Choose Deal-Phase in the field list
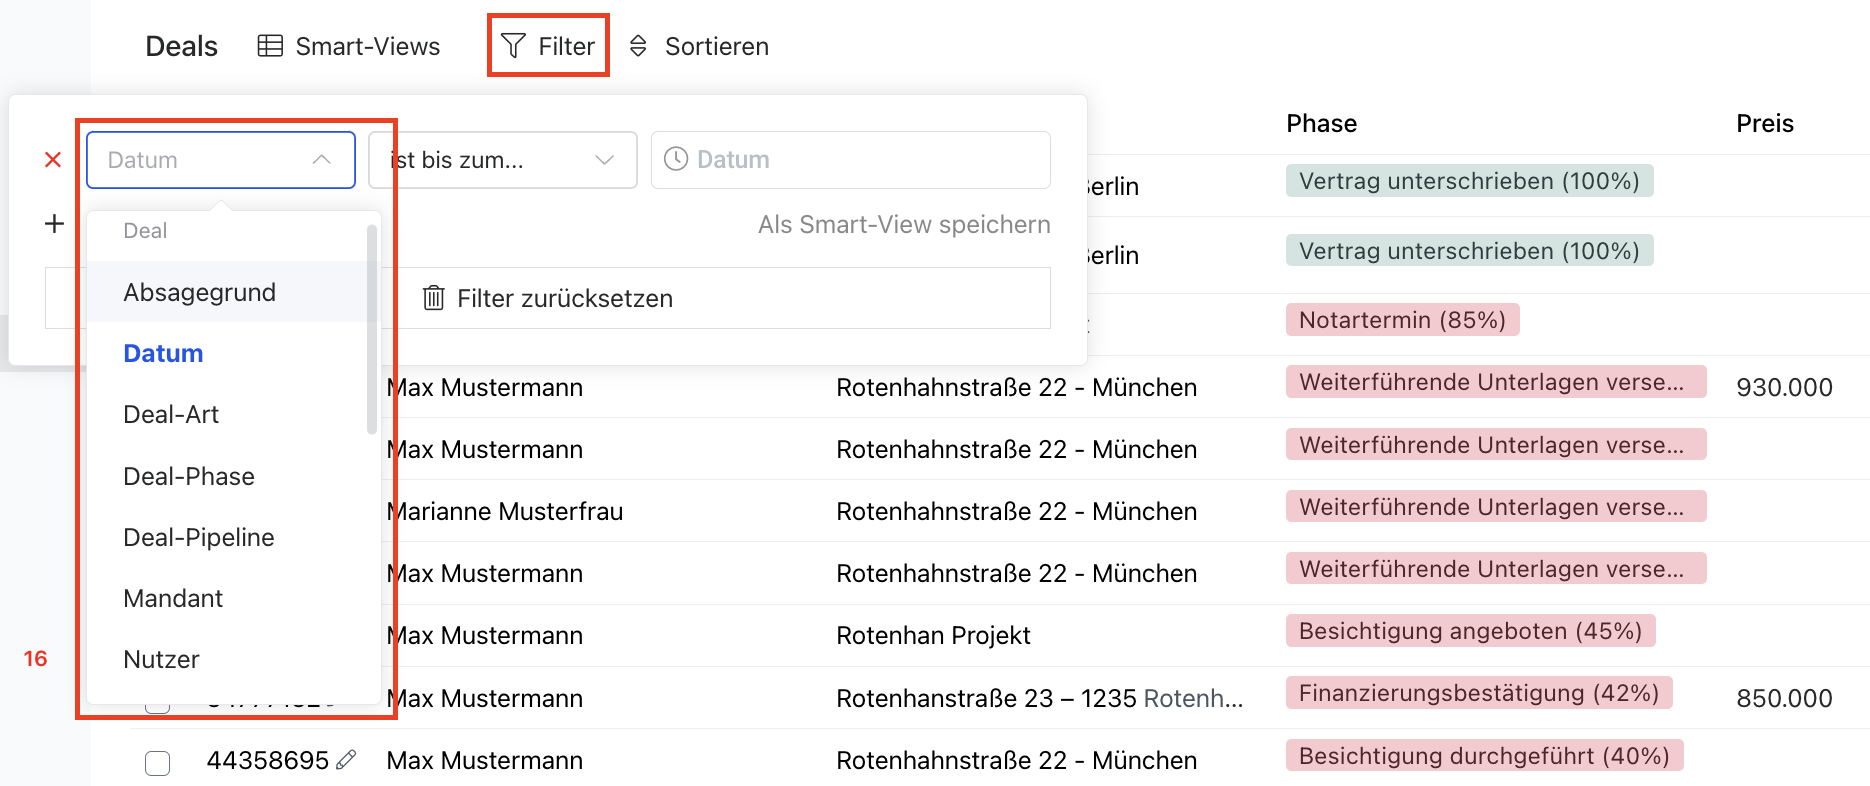The image size is (1870, 786). 189,476
